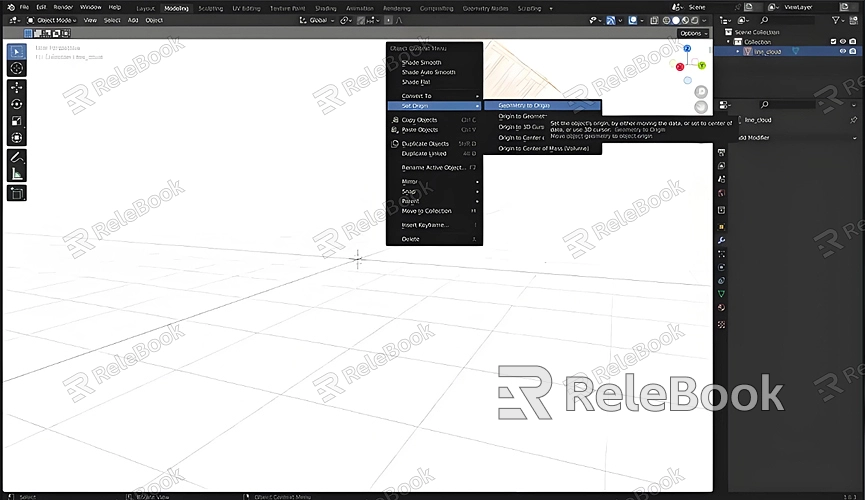
Task: Open the File menu
Action: click(x=24, y=7)
